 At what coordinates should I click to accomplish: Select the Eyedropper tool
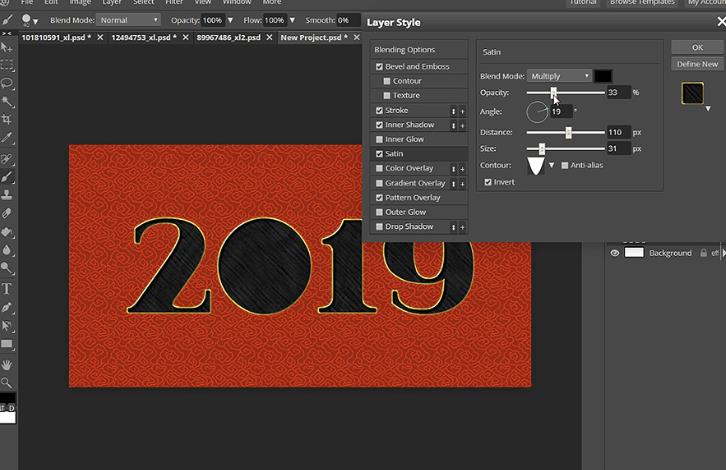(6, 138)
